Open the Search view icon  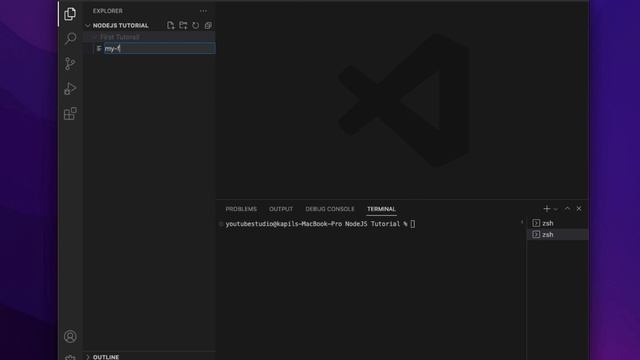(x=70, y=38)
